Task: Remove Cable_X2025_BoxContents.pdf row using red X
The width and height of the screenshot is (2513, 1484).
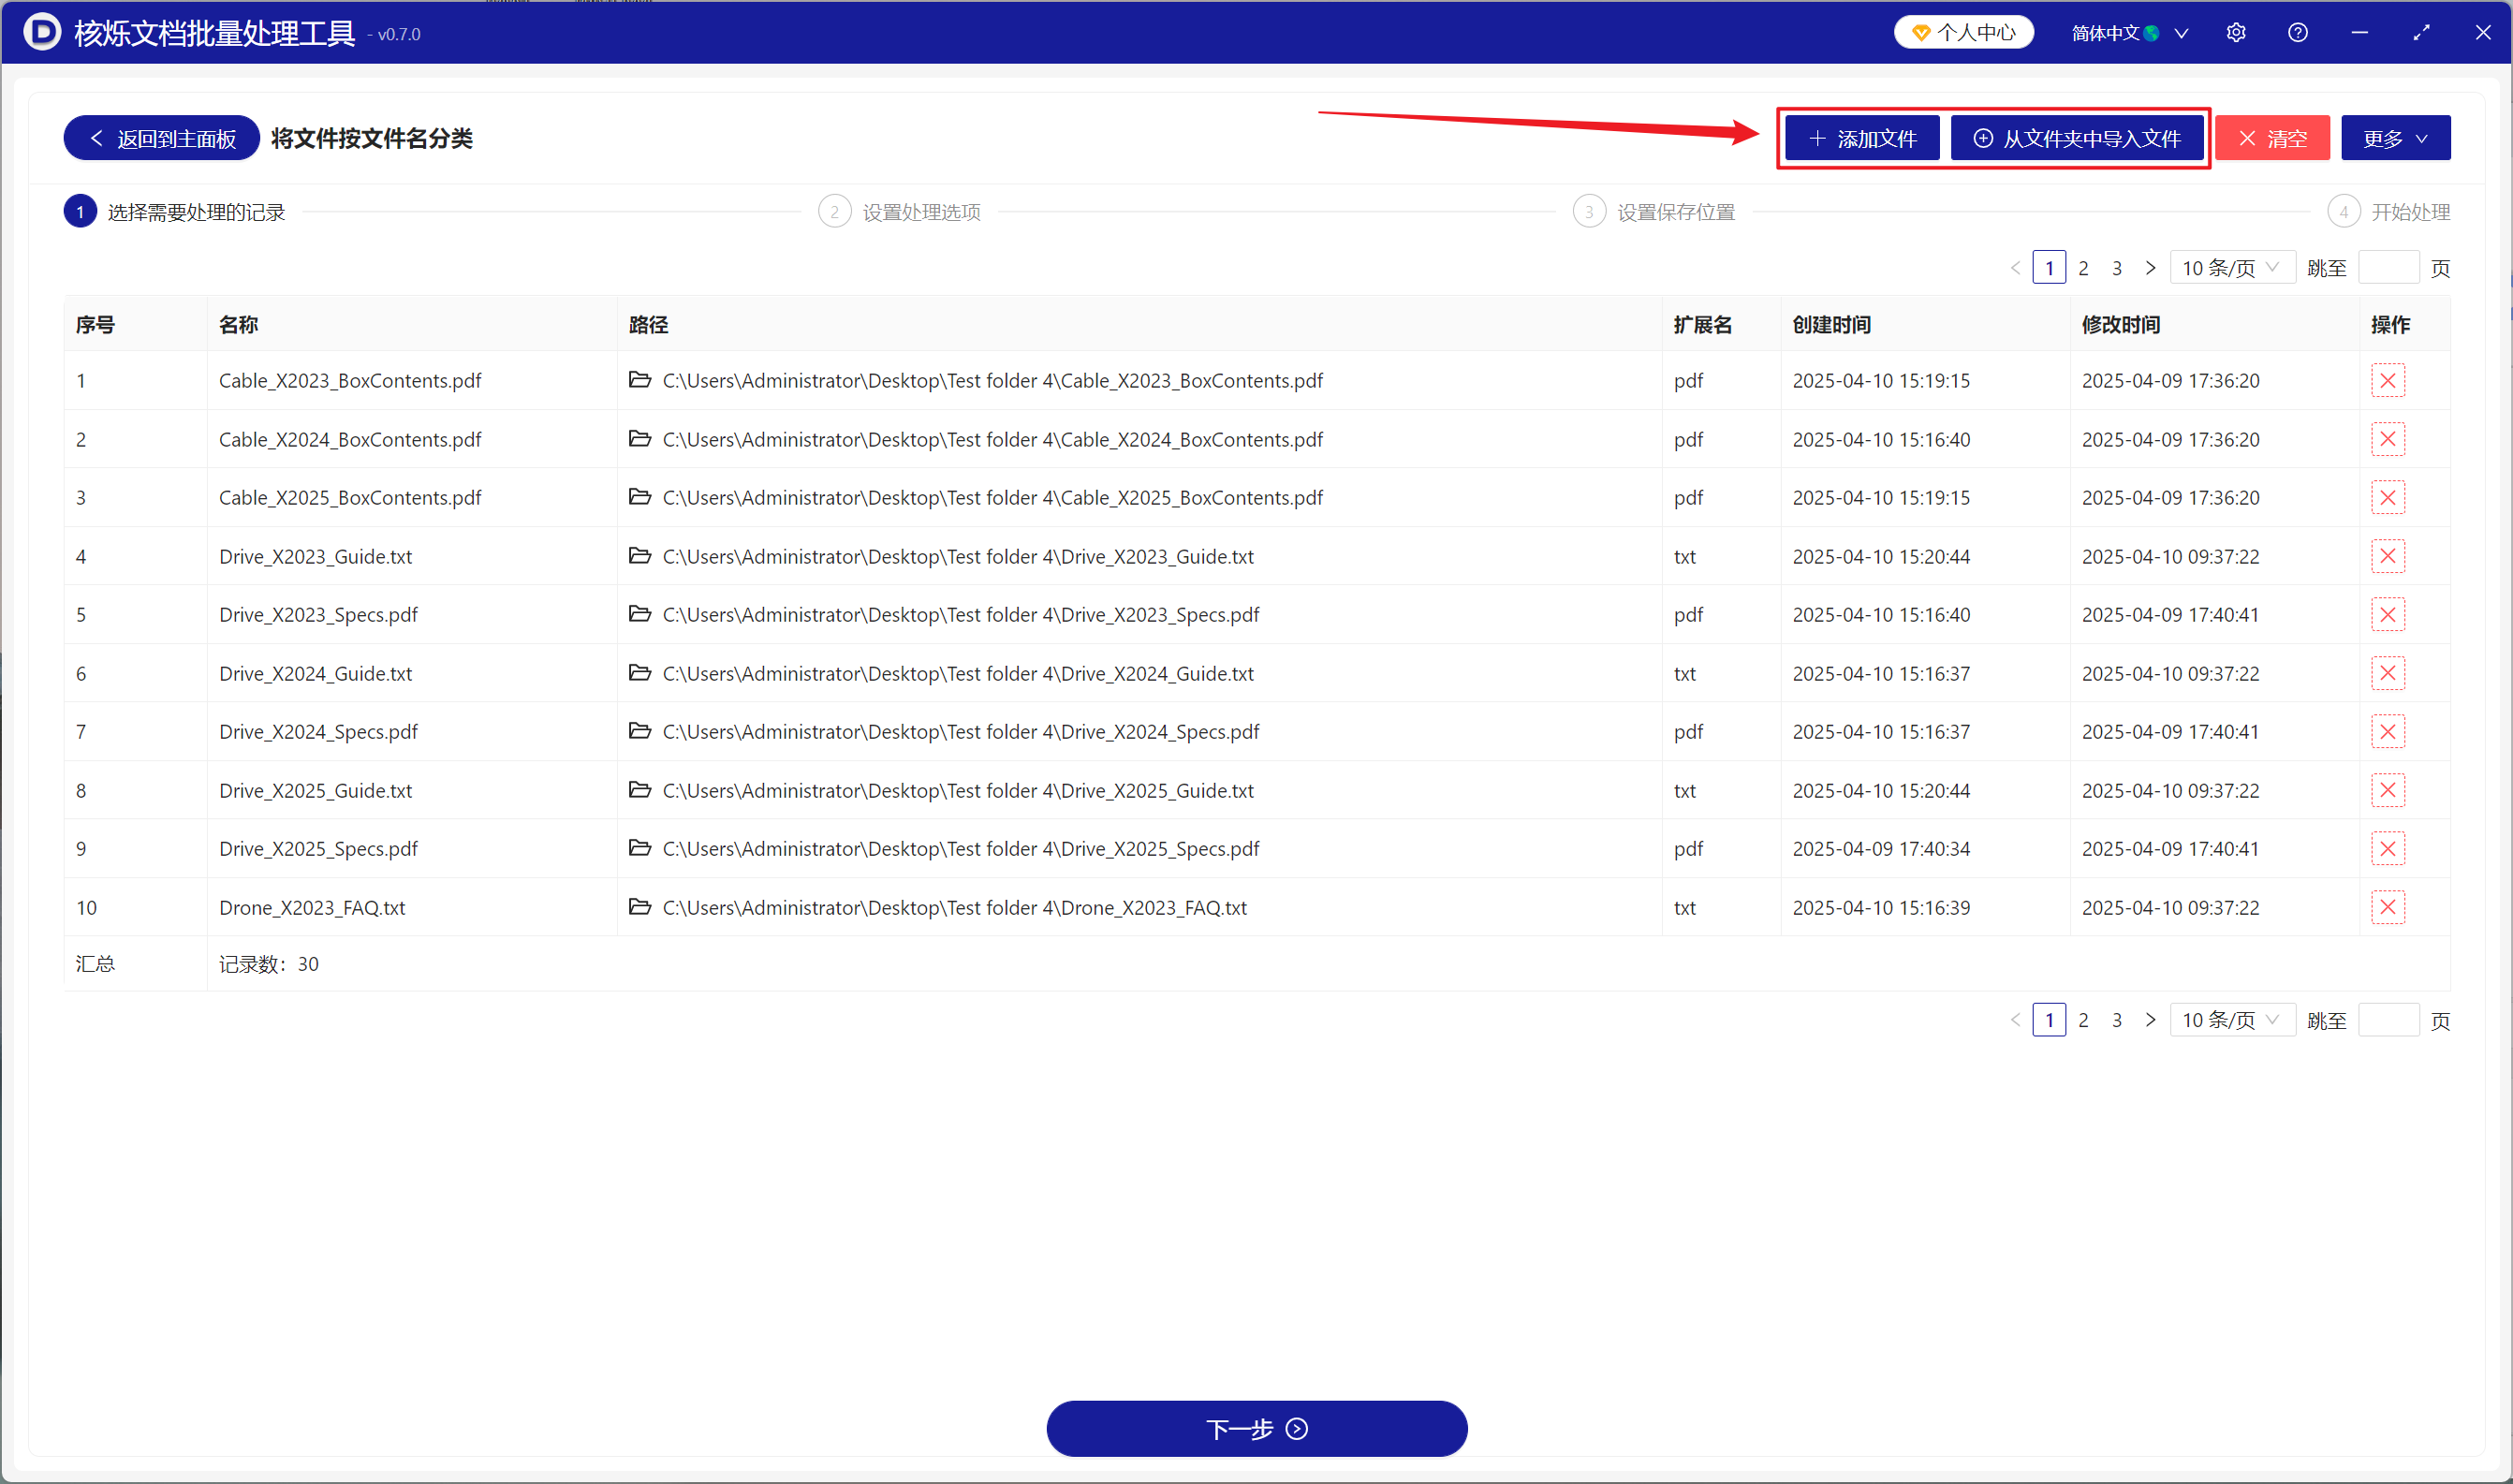Action: 2388,498
